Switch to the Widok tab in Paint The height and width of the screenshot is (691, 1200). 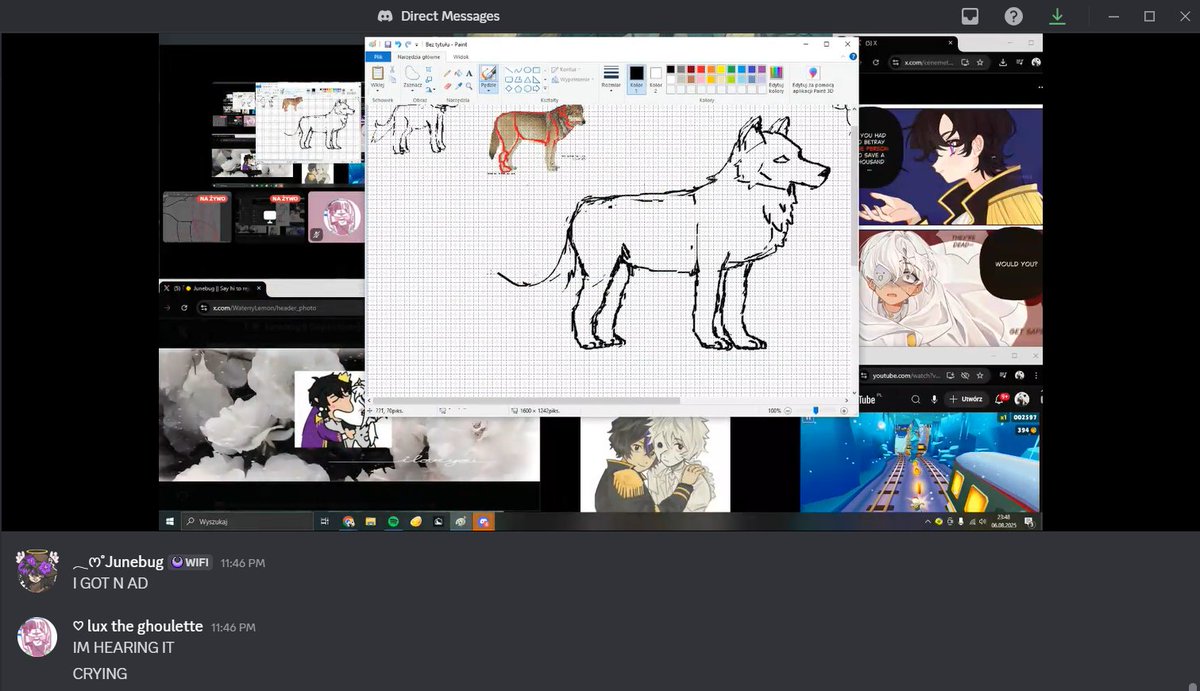click(461, 57)
